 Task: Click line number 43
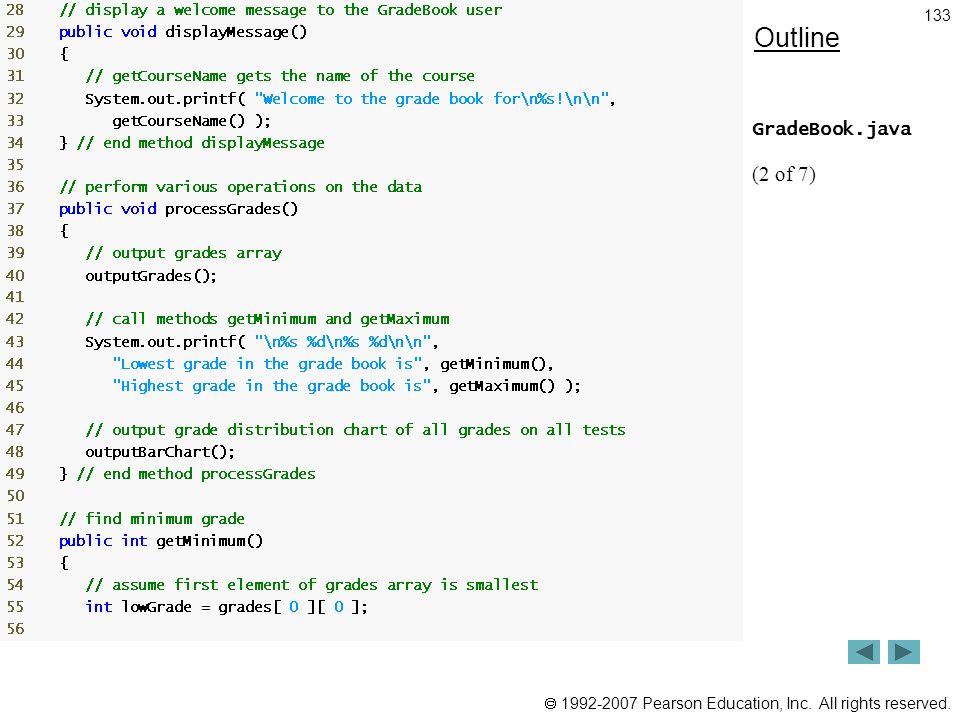click(x=15, y=341)
